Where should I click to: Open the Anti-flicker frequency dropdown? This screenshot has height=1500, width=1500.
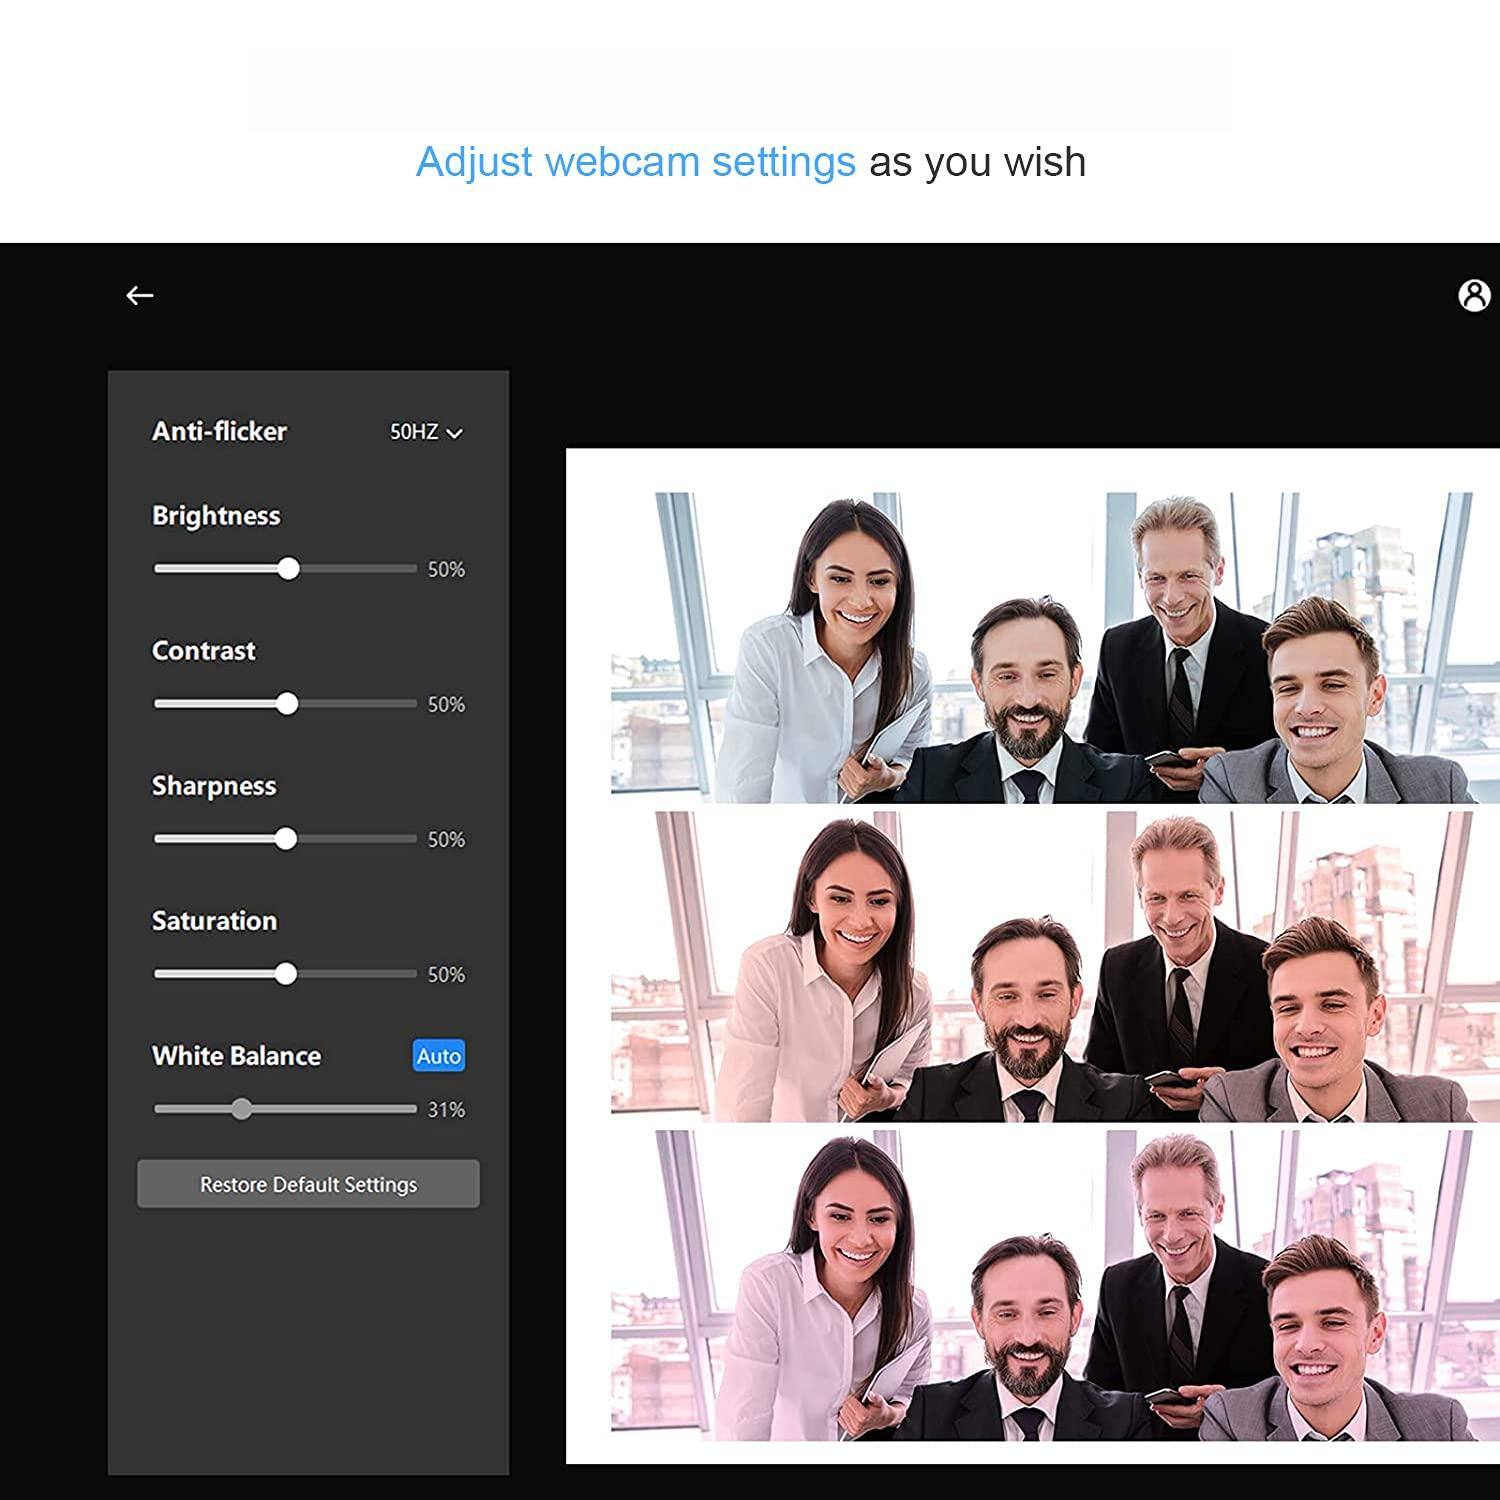point(424,432)
